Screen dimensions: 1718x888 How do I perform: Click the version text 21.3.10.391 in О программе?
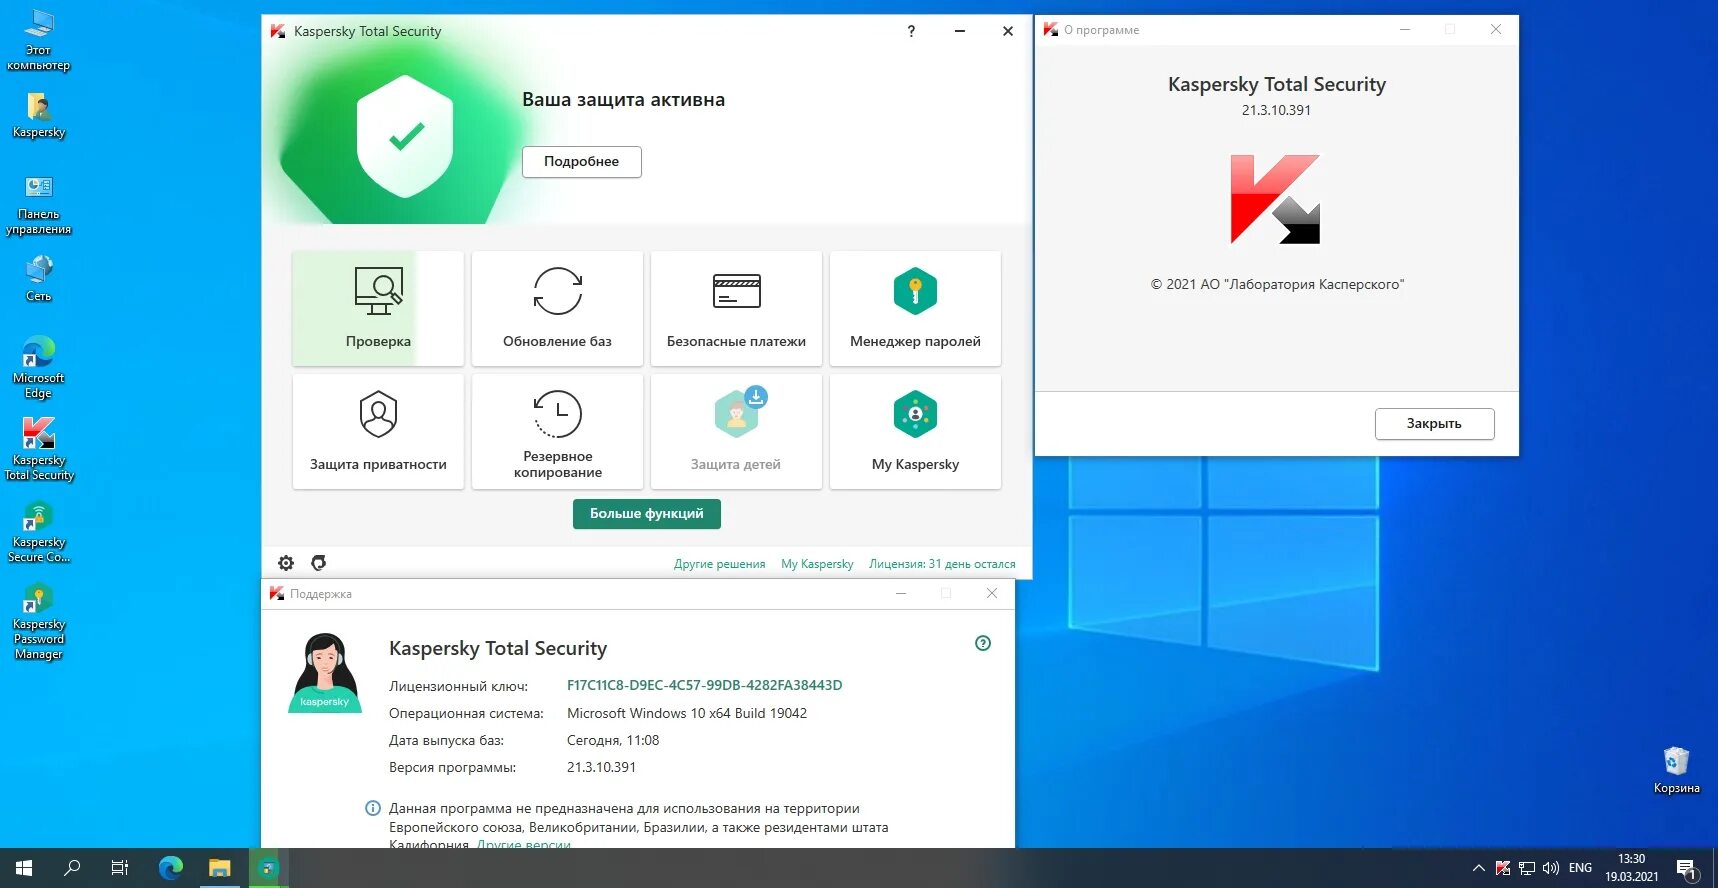[1276, 110]
